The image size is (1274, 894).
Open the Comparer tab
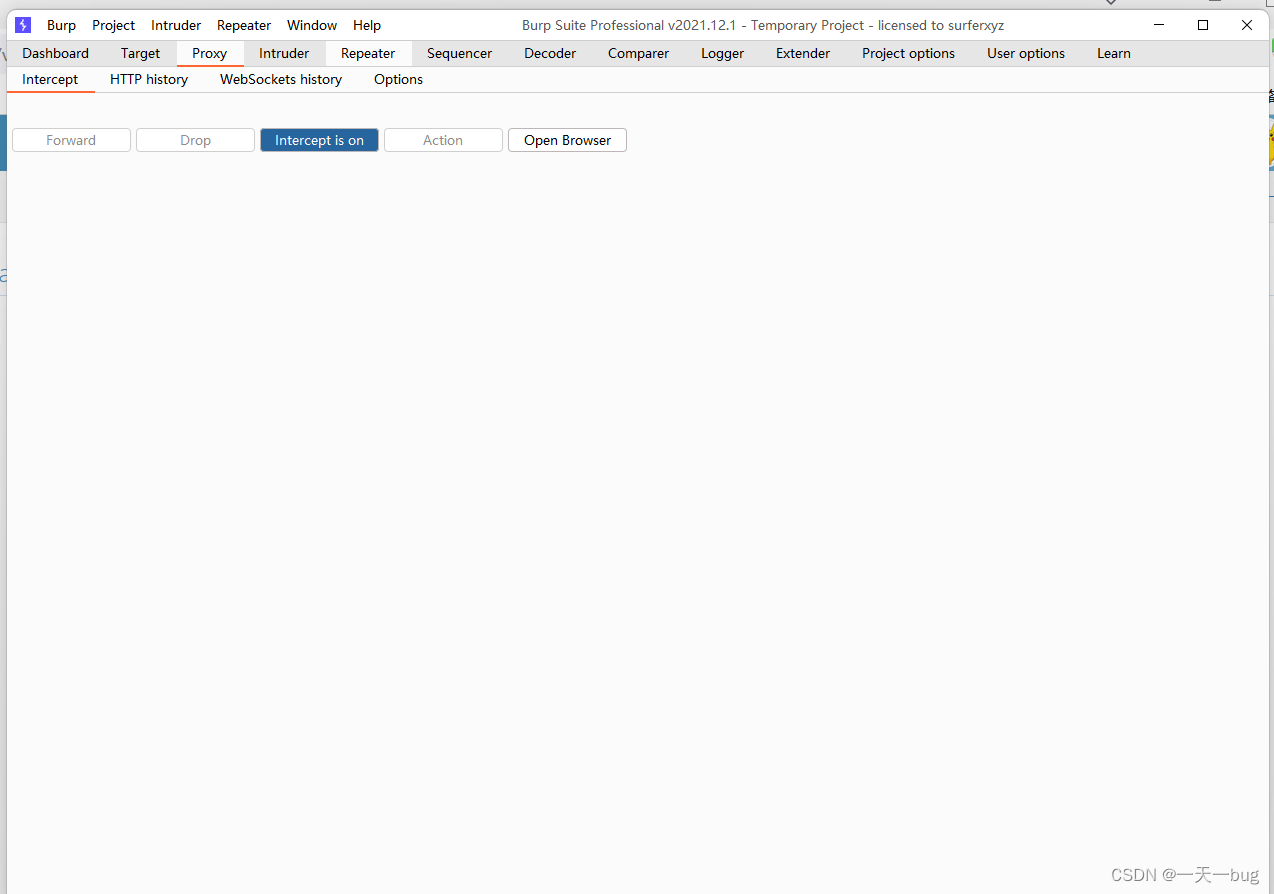coord(638,53)
